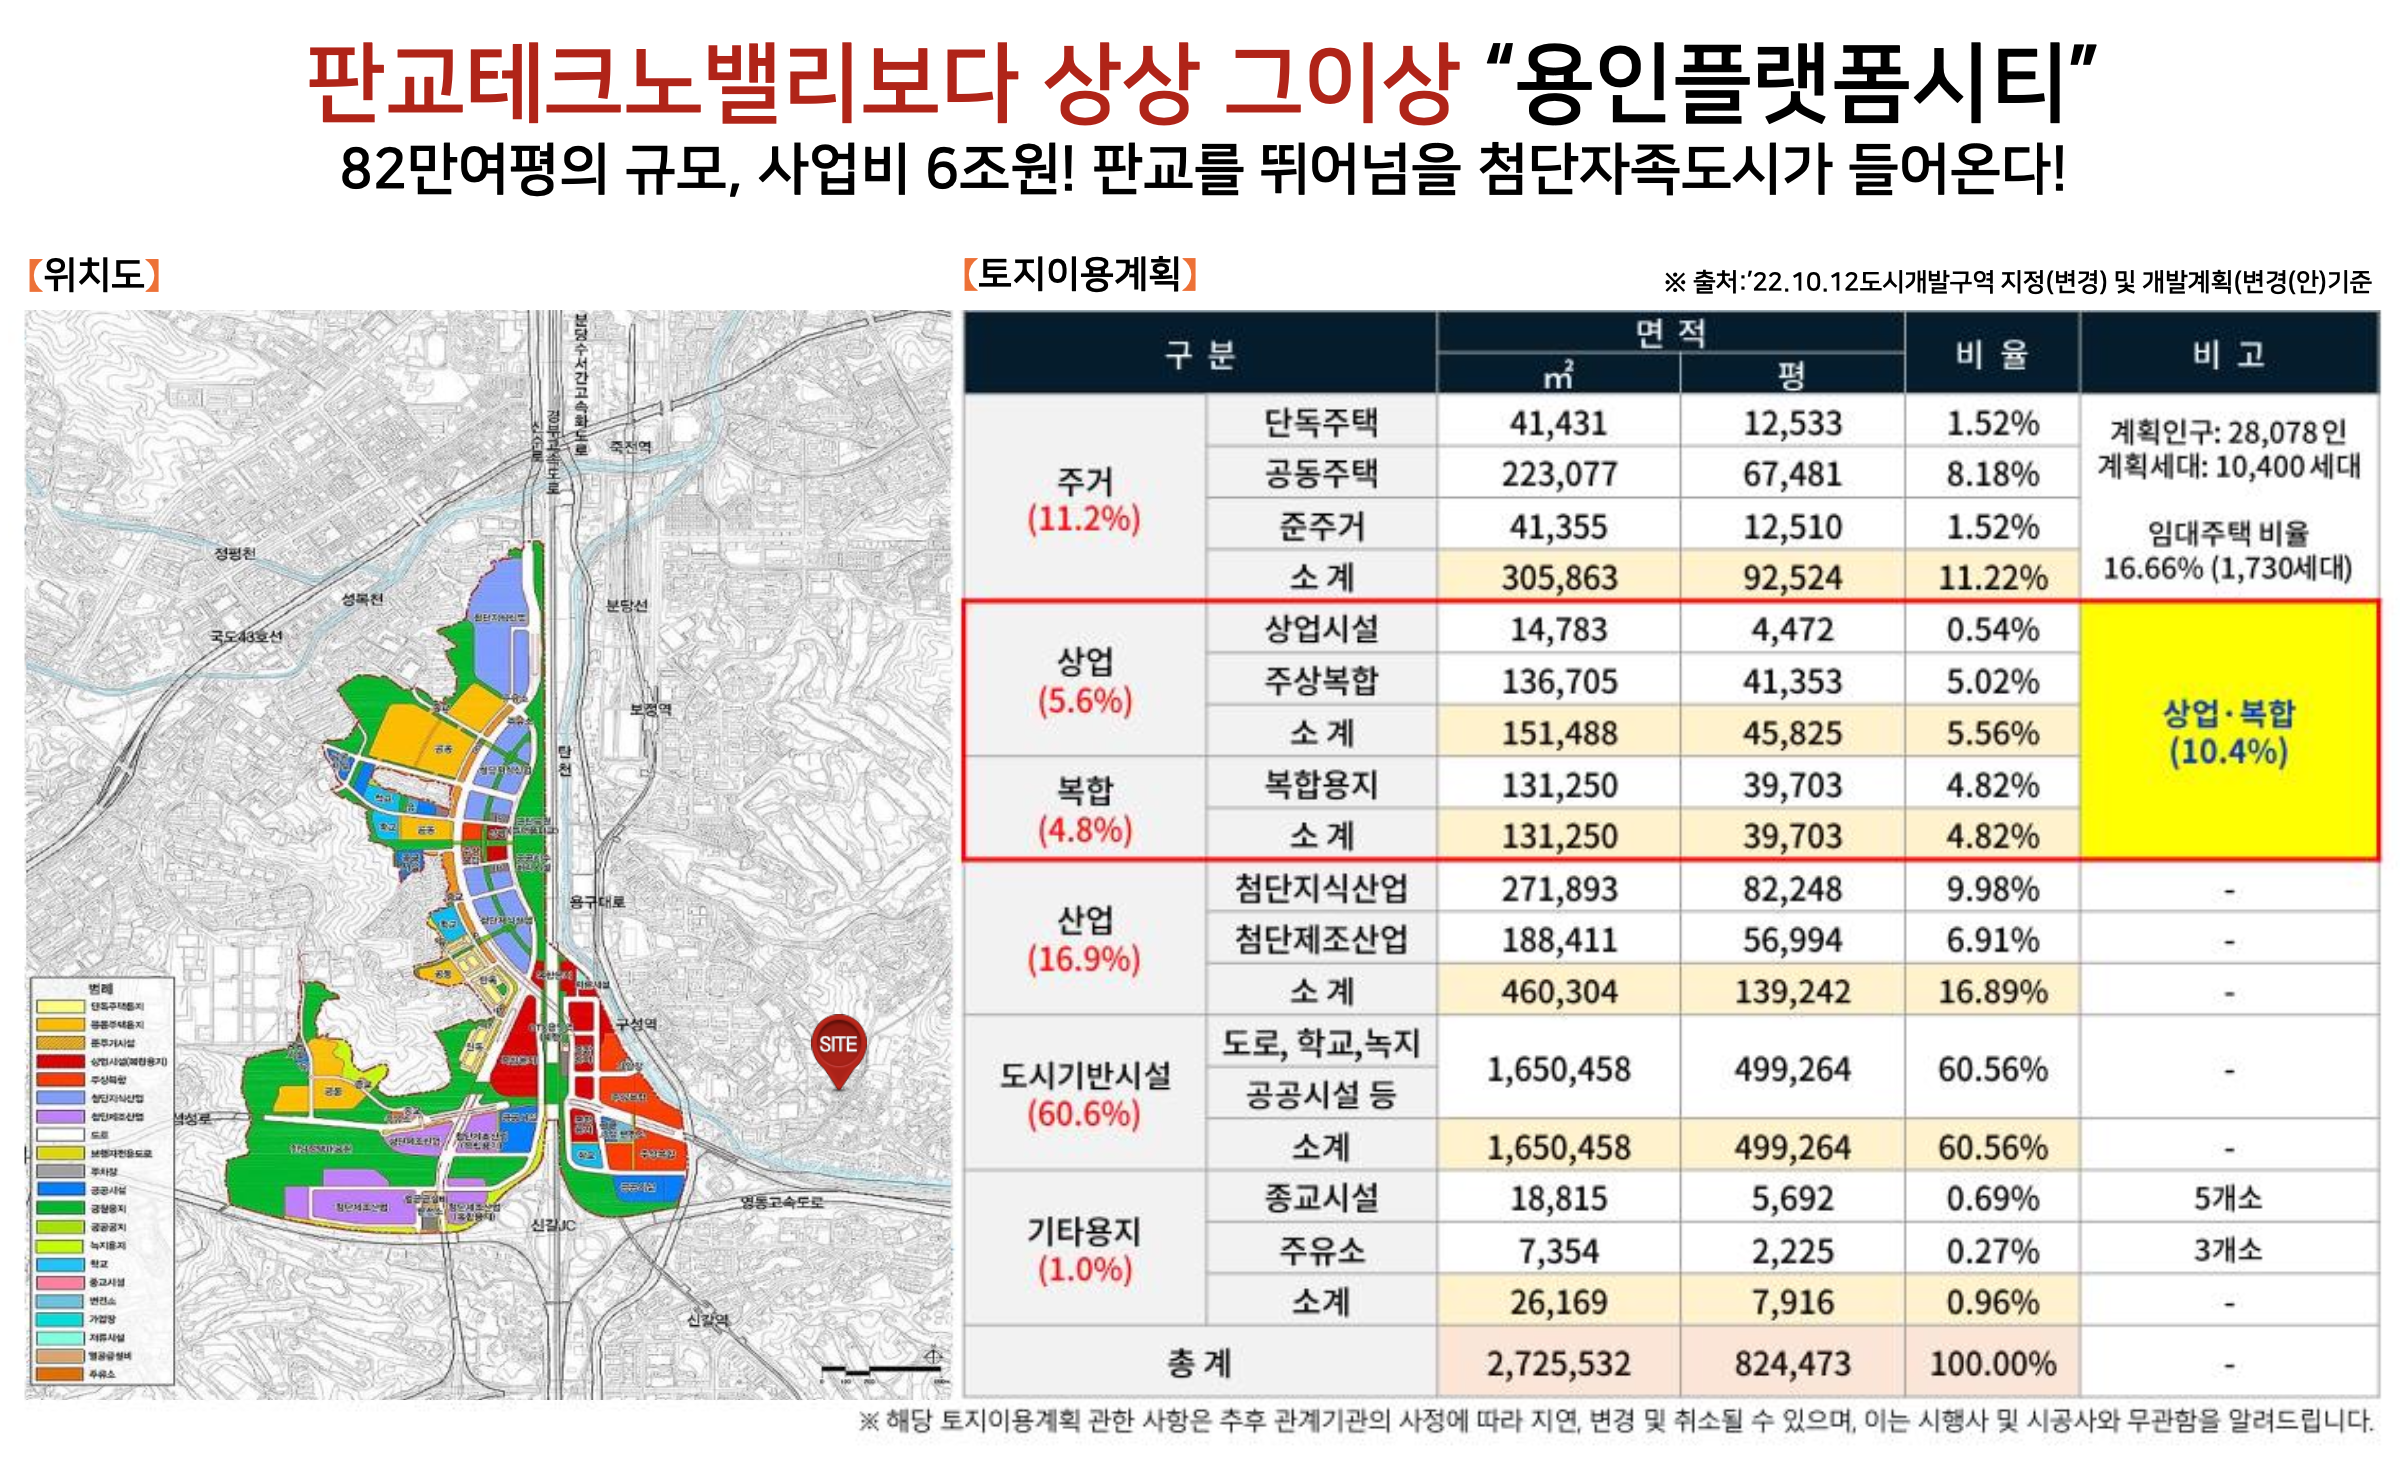Click the north compass symbol on the map
Screen dimensions: 2408x1462
[932, 1356]
